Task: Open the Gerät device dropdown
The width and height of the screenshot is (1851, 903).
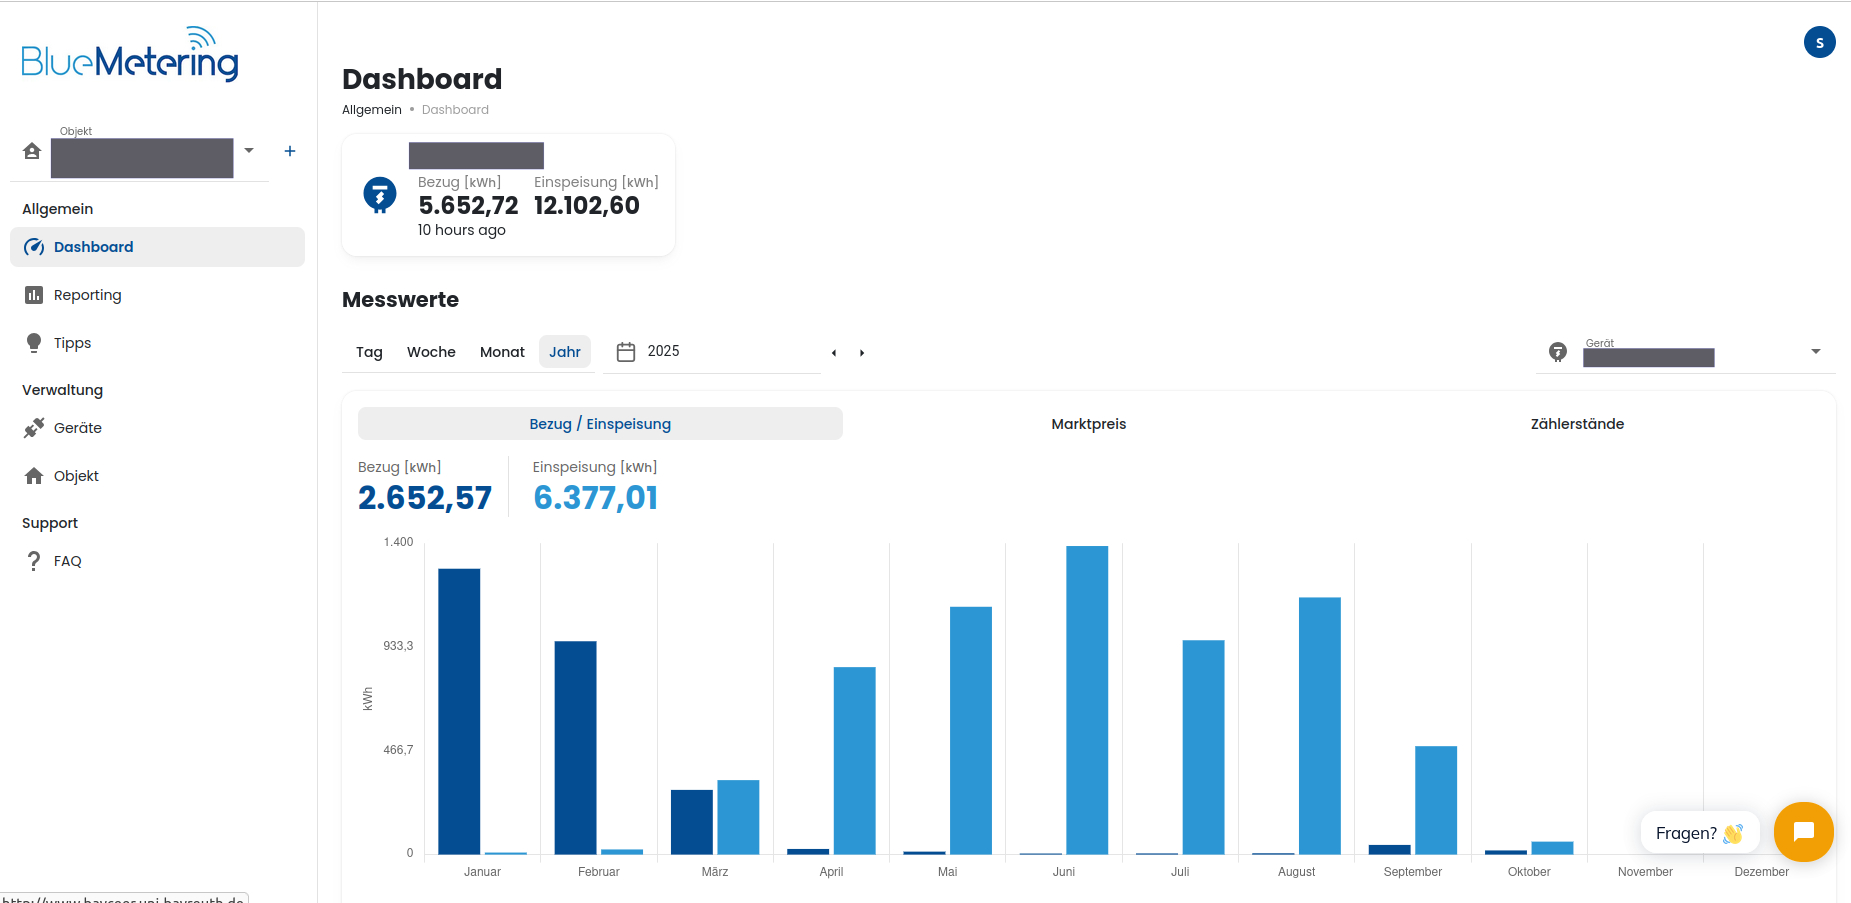Action: pyautogui.click(x=1815, y=352)
